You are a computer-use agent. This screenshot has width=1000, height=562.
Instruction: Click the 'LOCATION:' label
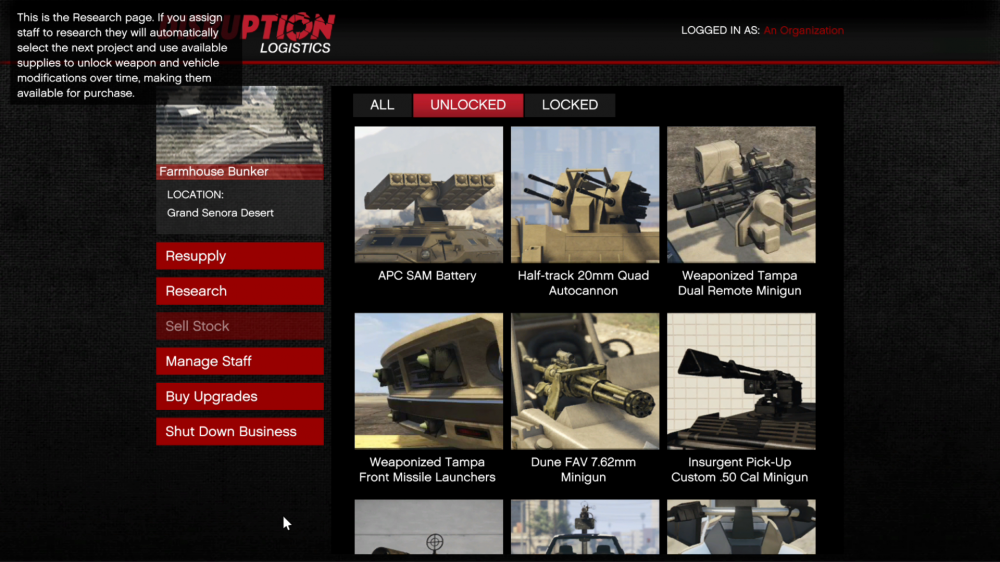pyautogui.click(x=195, y=195)
